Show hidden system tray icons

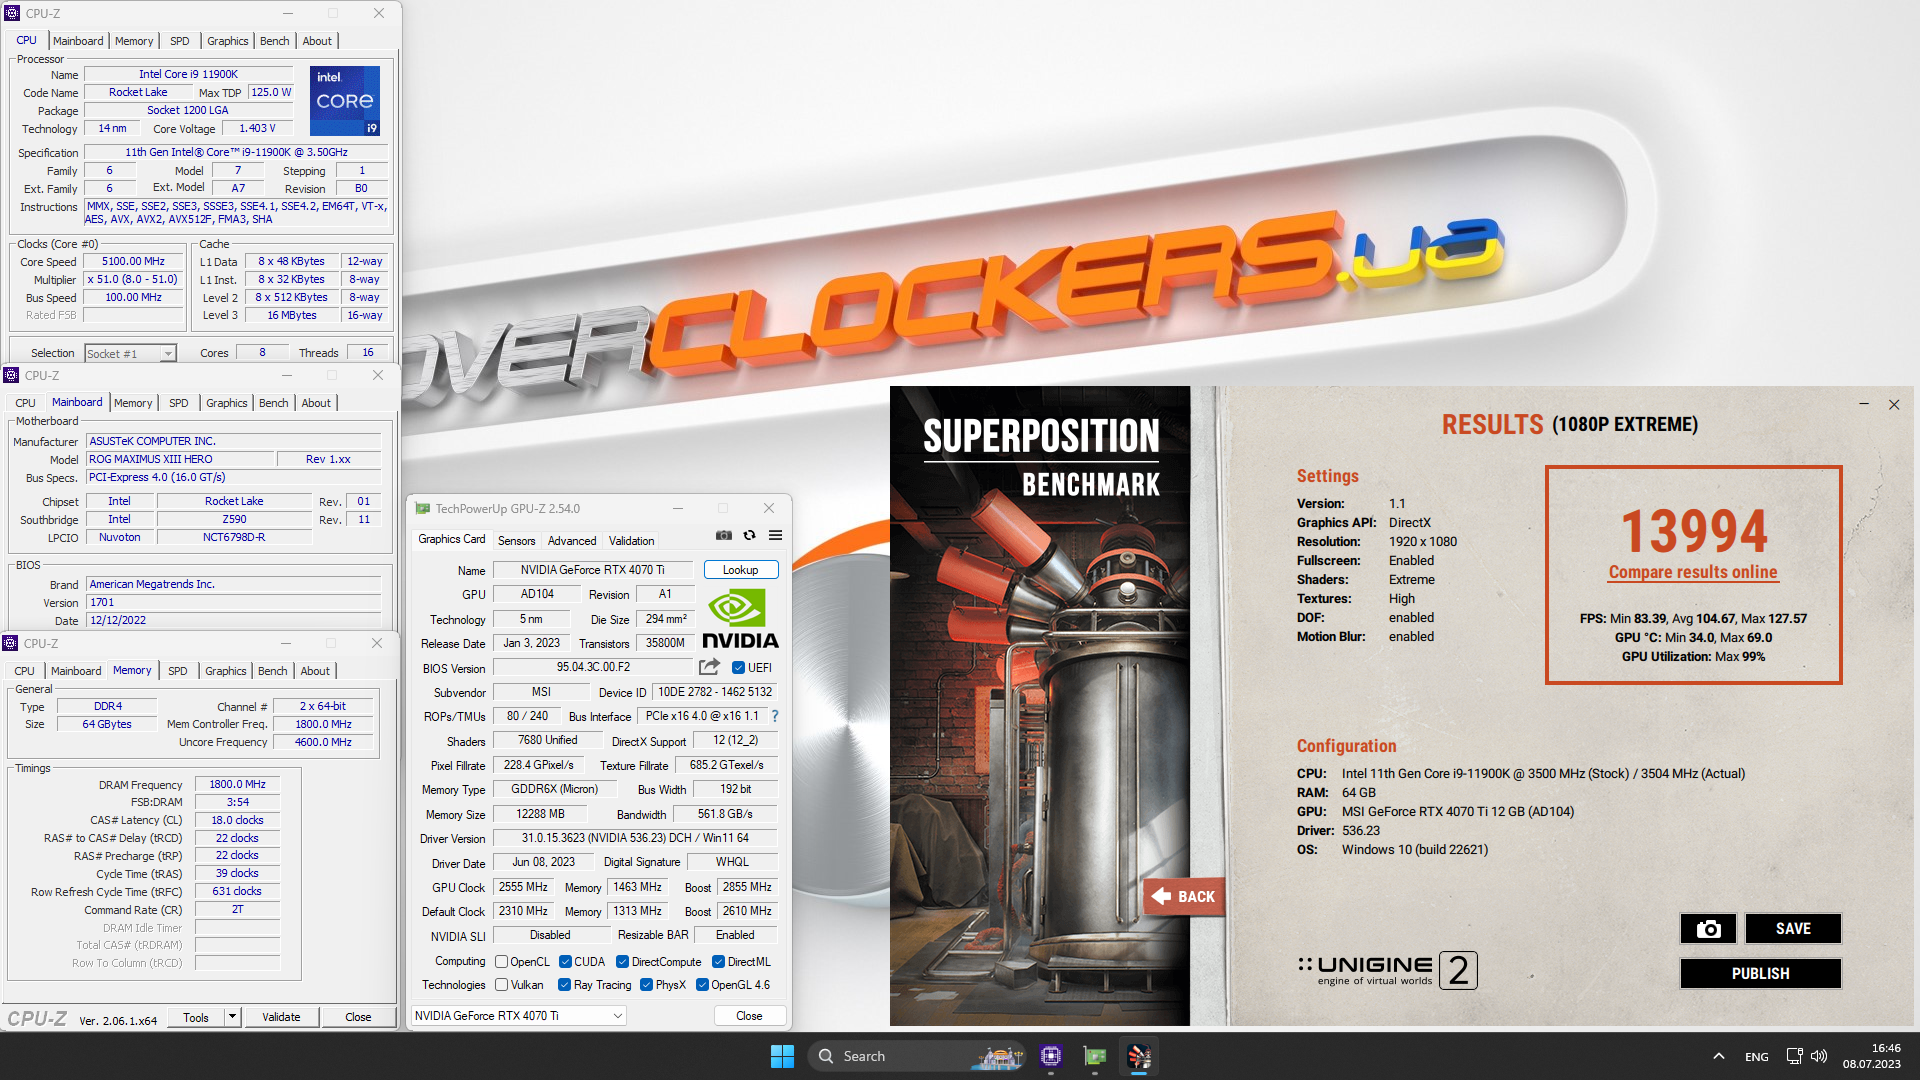click(x=1718, y=1056)
